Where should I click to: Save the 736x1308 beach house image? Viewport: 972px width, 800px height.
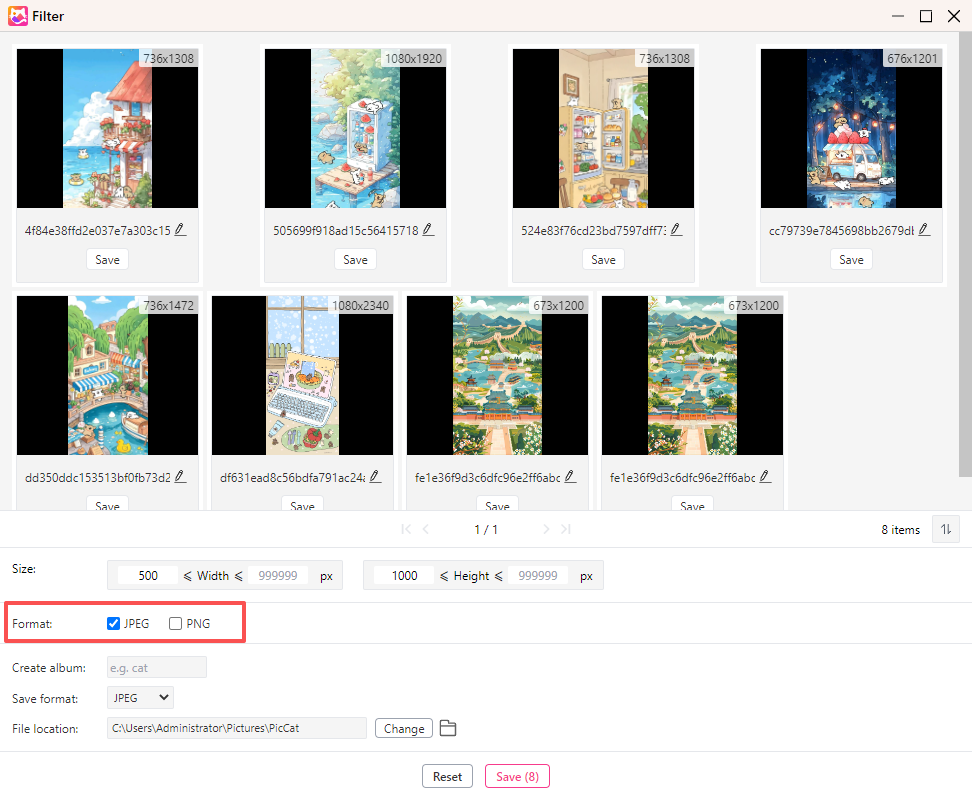click(107, 260)
